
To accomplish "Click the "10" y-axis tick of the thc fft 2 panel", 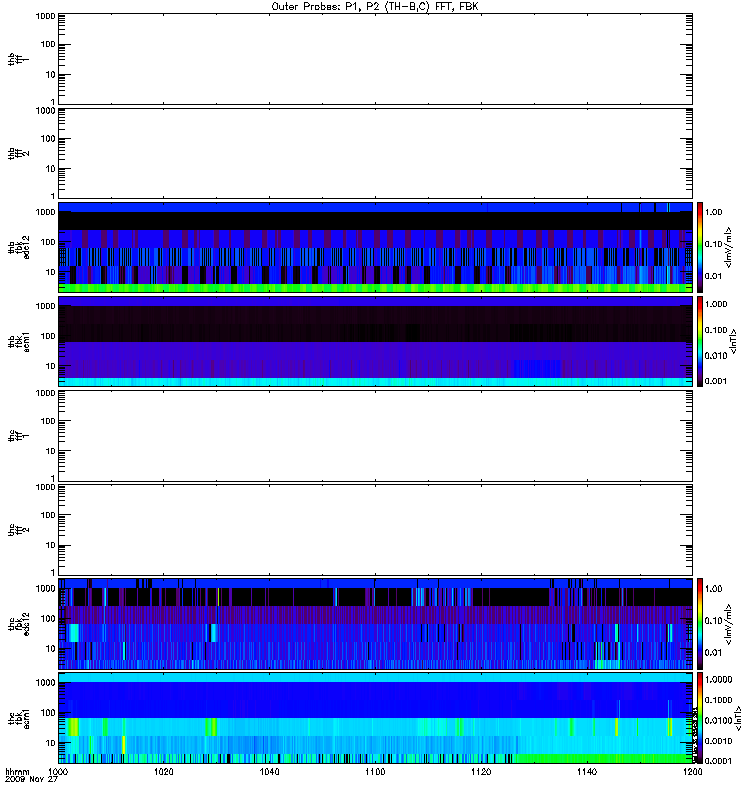I will 51,545.
